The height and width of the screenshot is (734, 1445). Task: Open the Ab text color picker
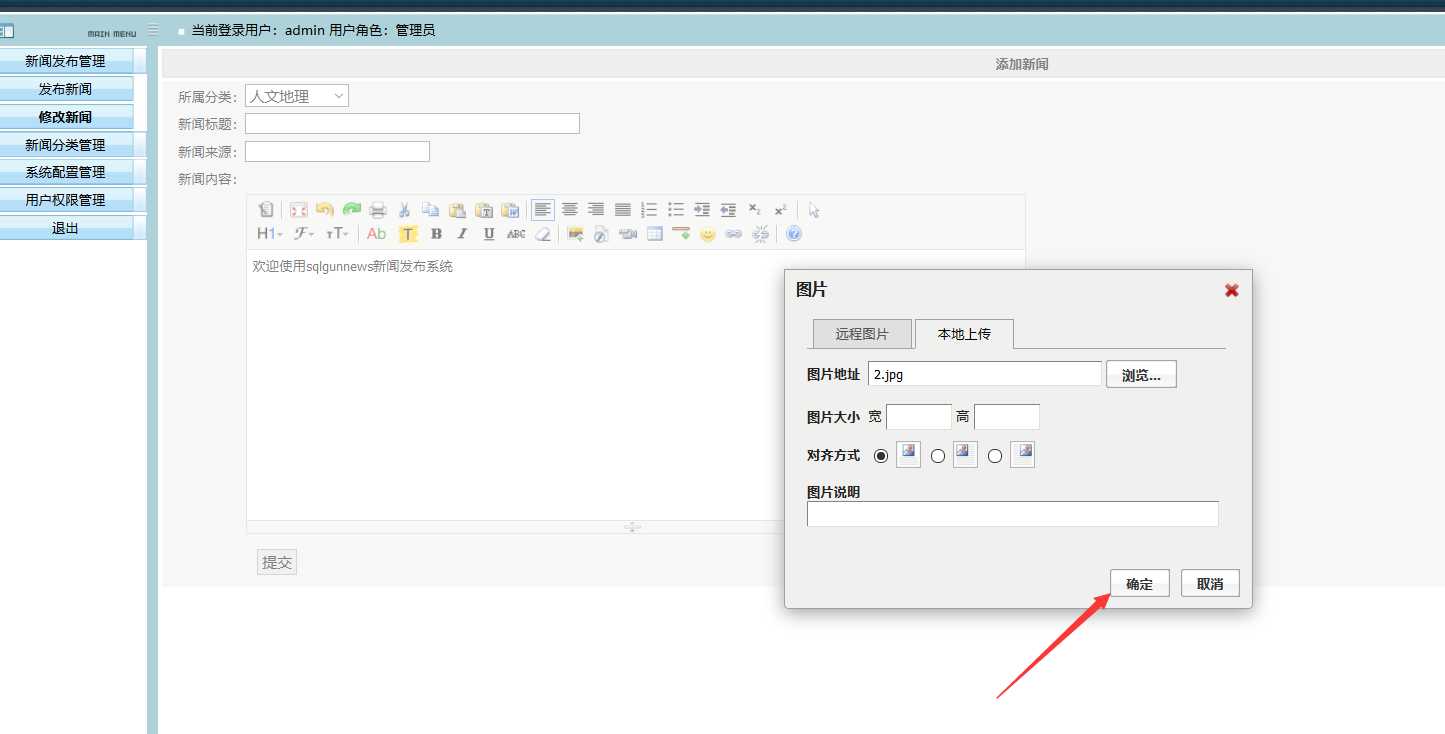tap(377, 234)
